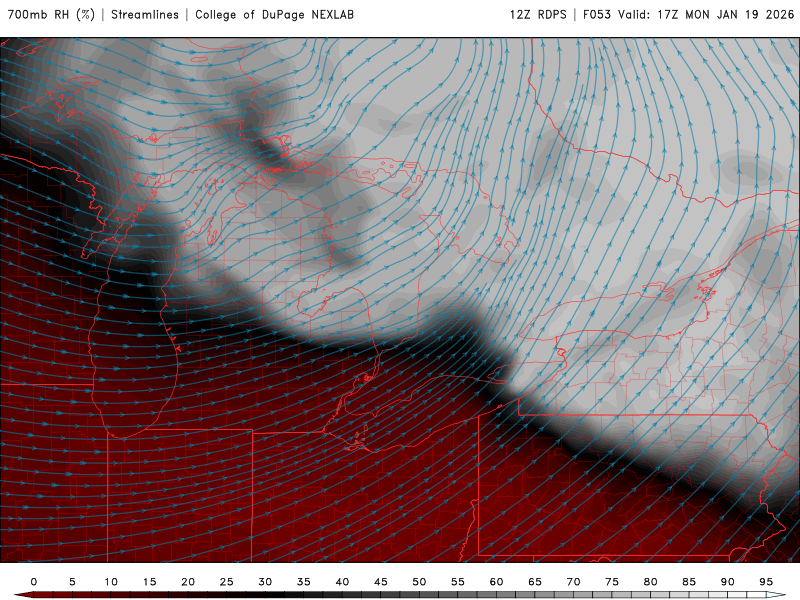The width and height of the screenshot is (800, 600).
Task: Click the '20' colorbar label
Action: (188, 582)
